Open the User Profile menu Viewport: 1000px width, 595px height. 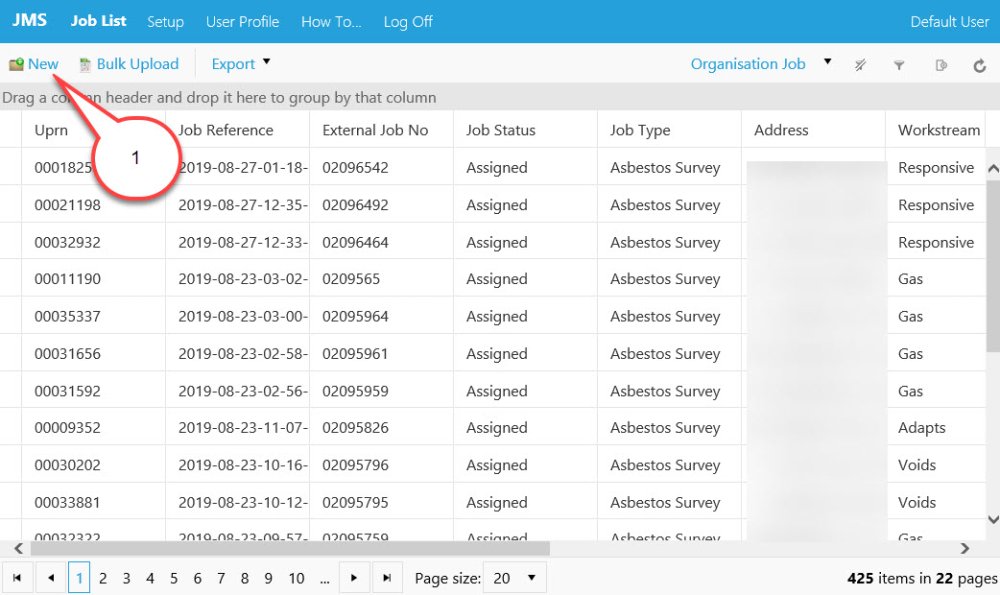click(242, 22)
